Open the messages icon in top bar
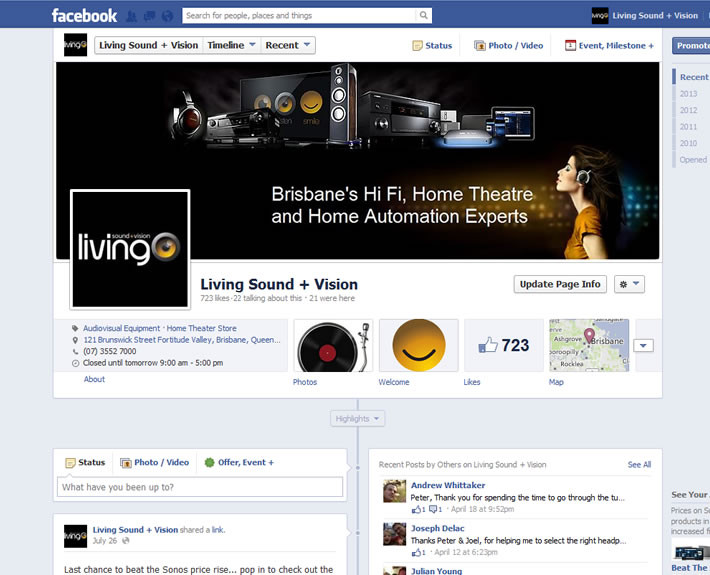Viewport: 710px width, 575px height. (x=149, y=16)
